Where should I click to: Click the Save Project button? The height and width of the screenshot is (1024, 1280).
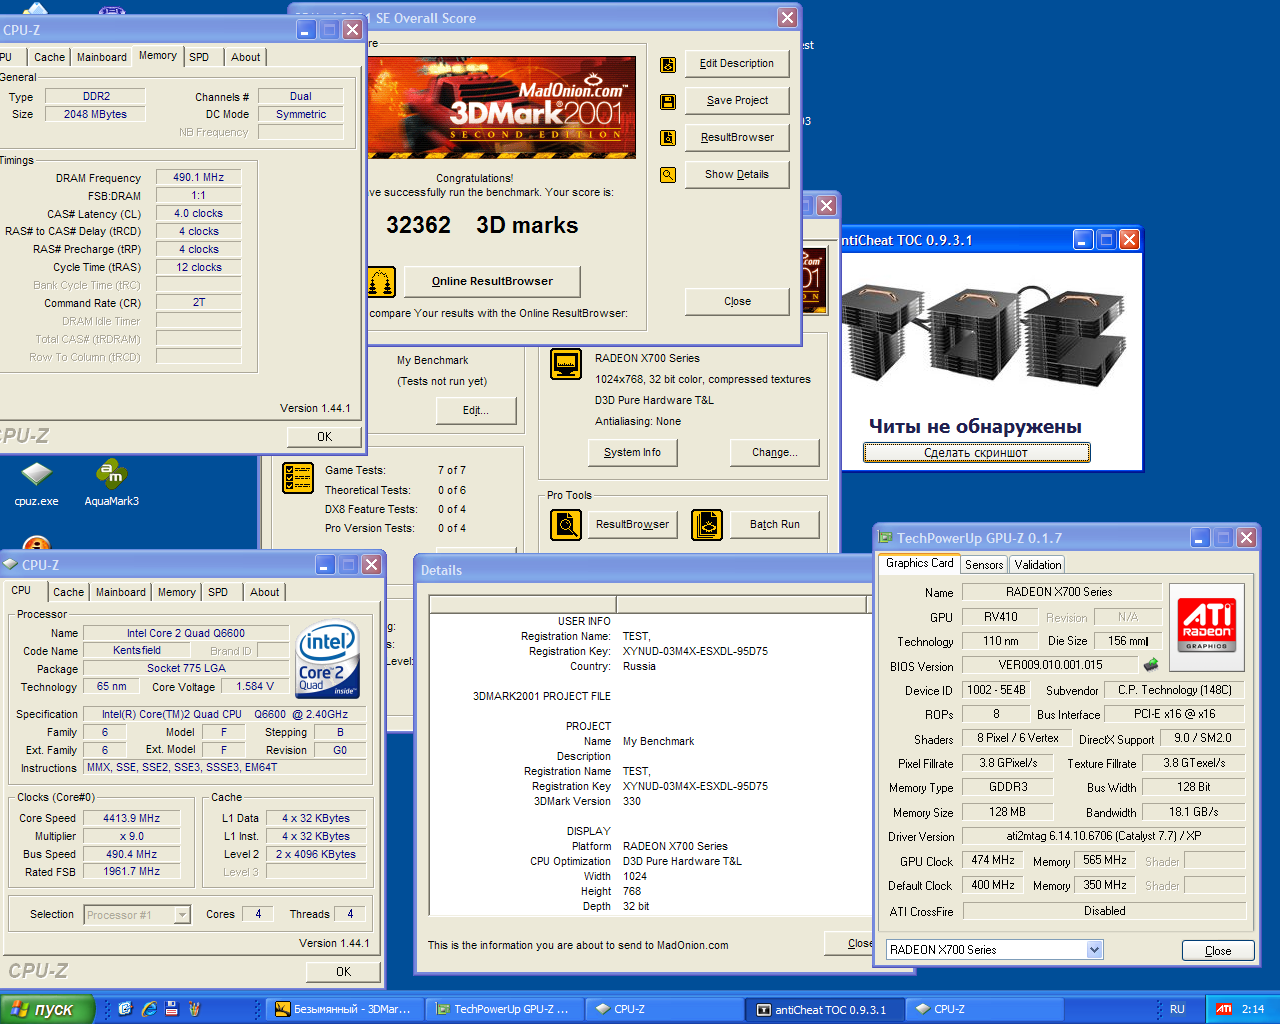click(737, 101)
